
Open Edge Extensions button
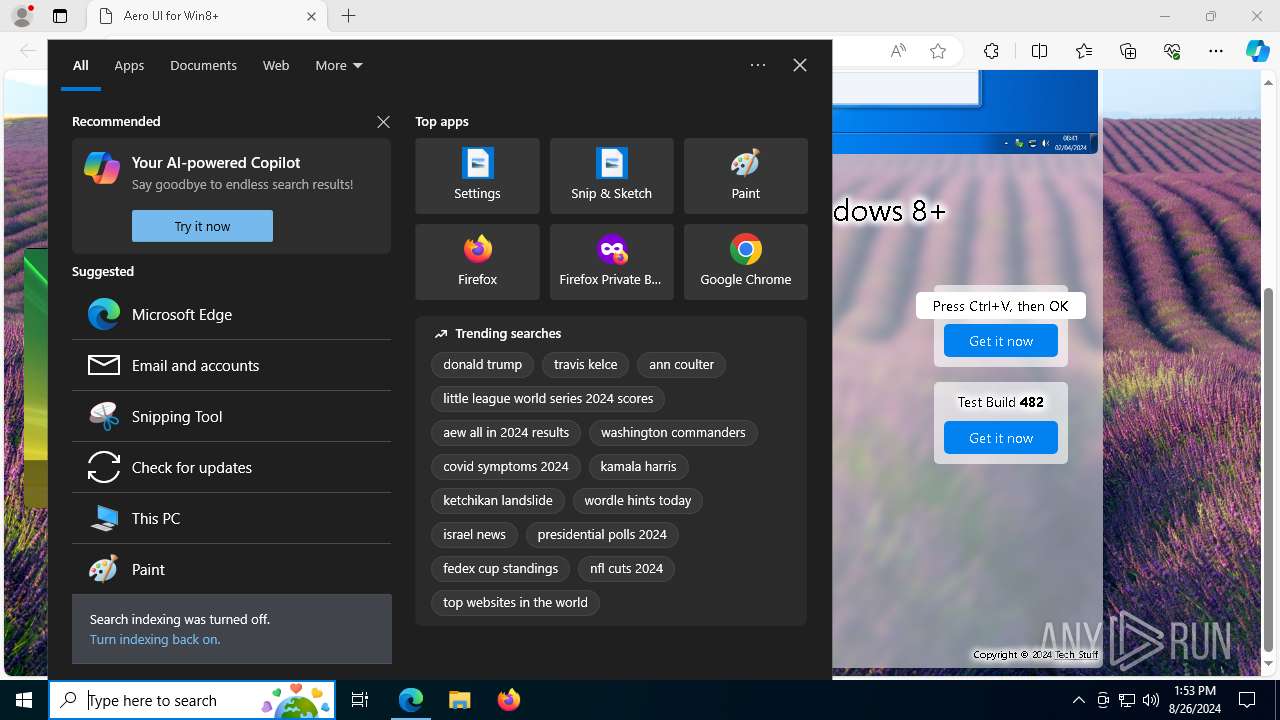(x=991, y=51)
